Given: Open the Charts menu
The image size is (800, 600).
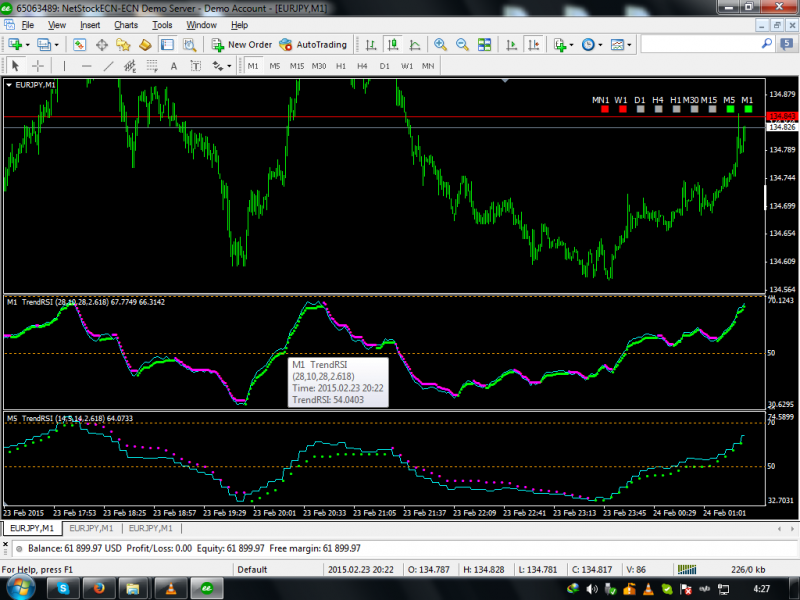Looking at the screenshot, I should pyautogui.click(x=126, y=24).
